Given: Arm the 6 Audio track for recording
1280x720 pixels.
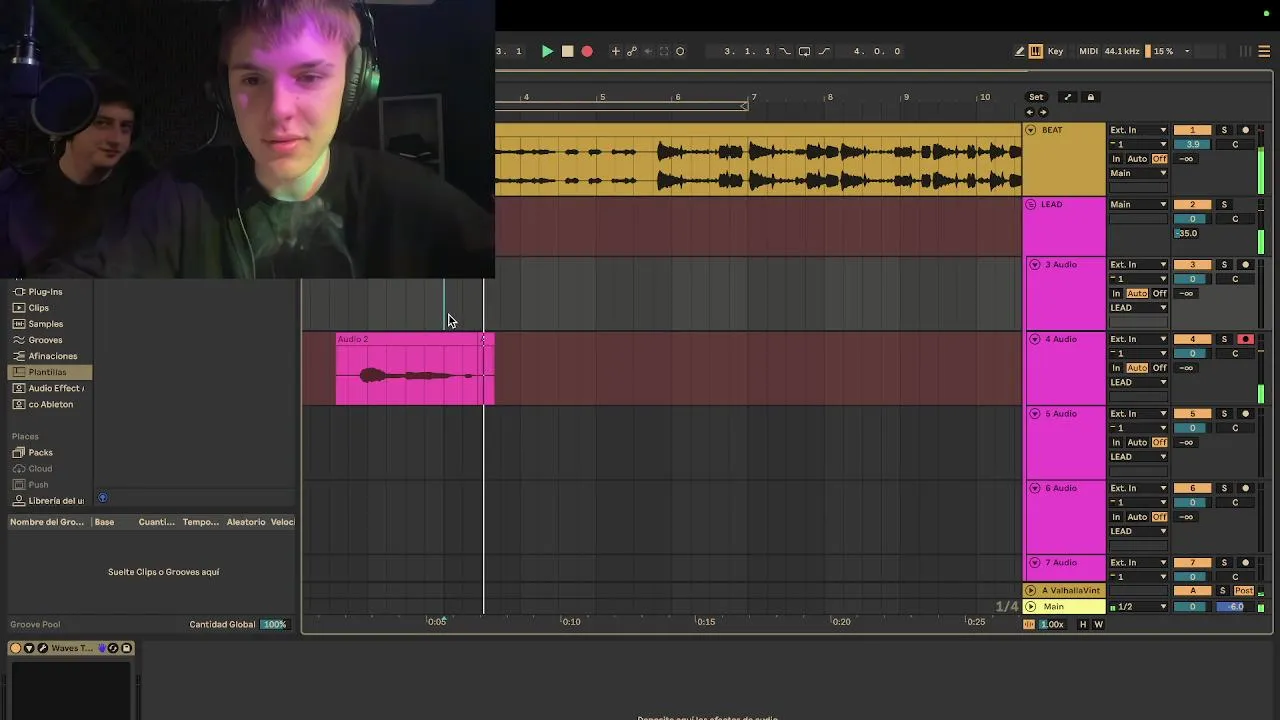Looking at the screenshot, I should coord(1245,488).
